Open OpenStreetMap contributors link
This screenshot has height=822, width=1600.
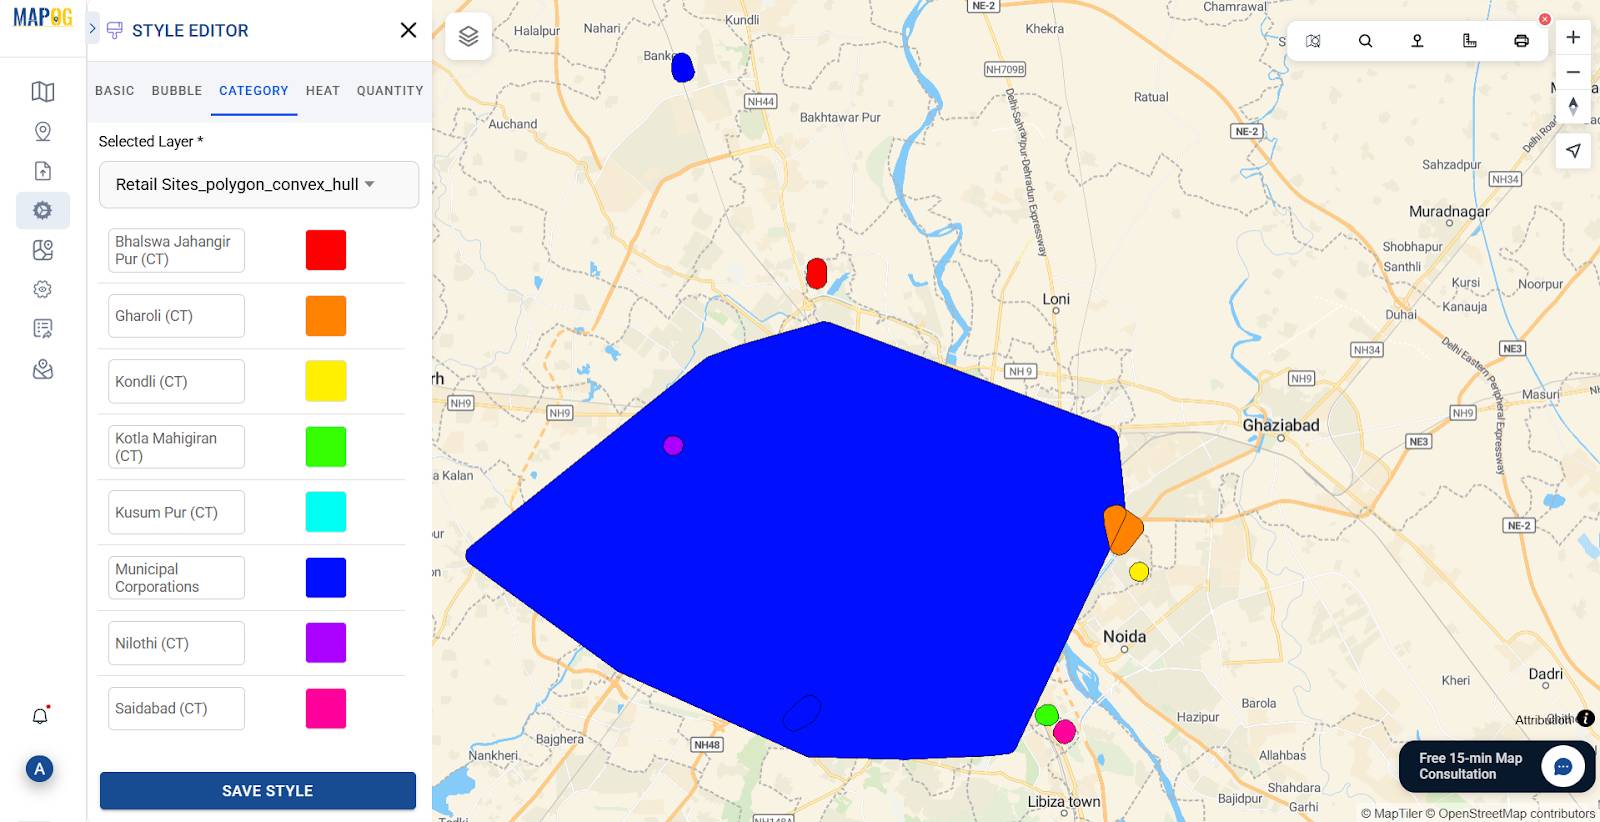pyautogui.click(x=1510, y=814)
